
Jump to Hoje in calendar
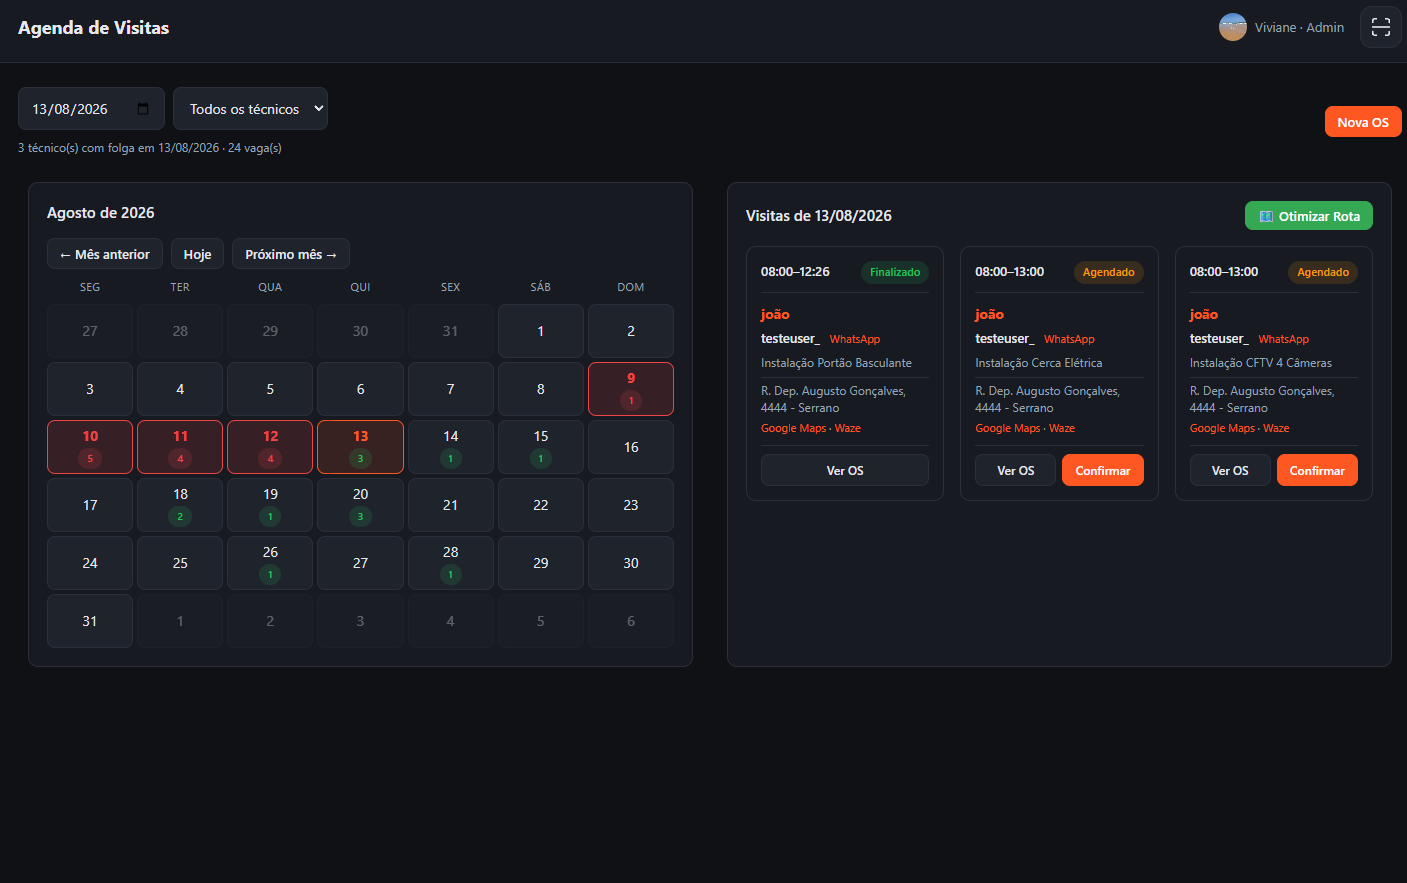(197, 254)
